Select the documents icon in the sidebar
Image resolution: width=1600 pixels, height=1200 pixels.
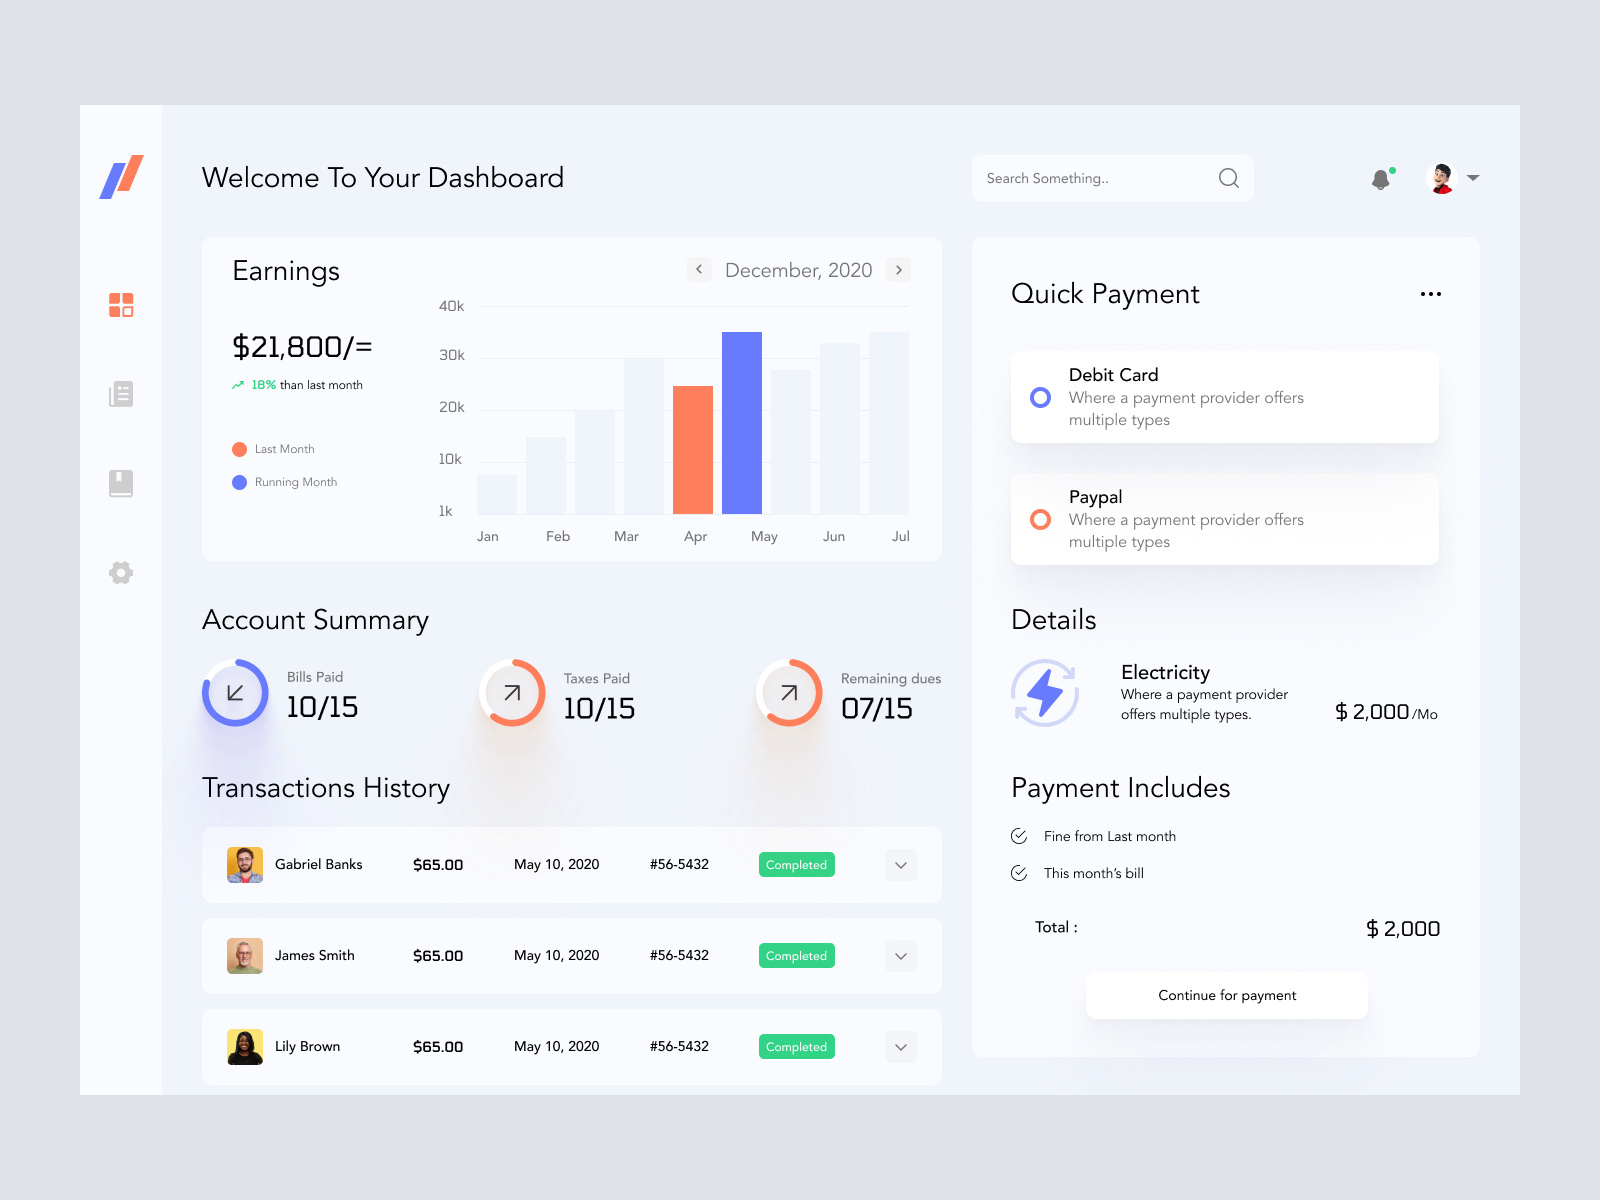(120, 394)
